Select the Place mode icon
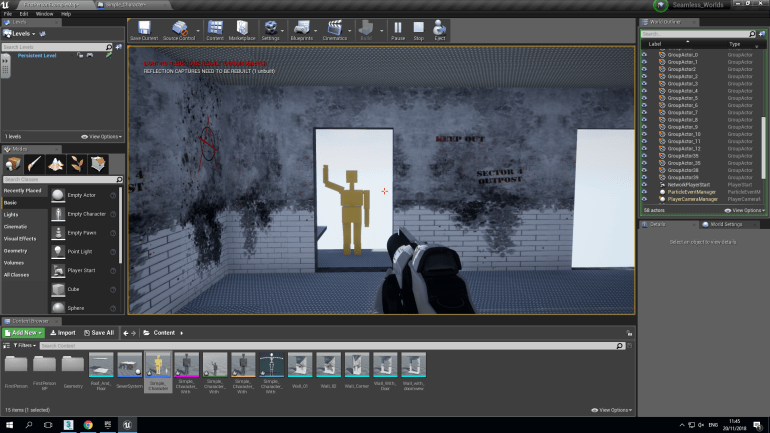 13,164
